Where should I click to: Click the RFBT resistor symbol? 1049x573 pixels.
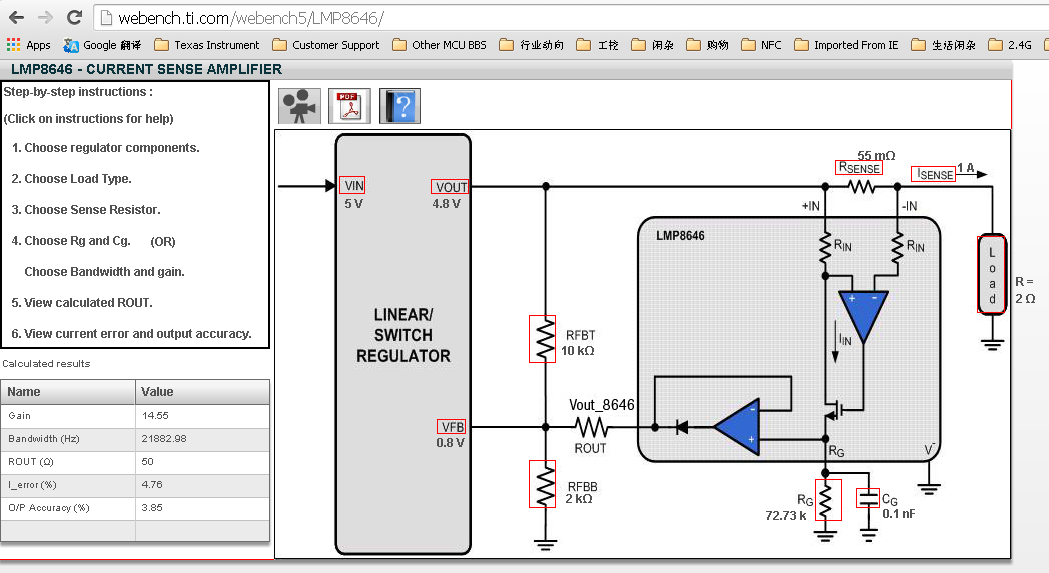pos(543,339)
